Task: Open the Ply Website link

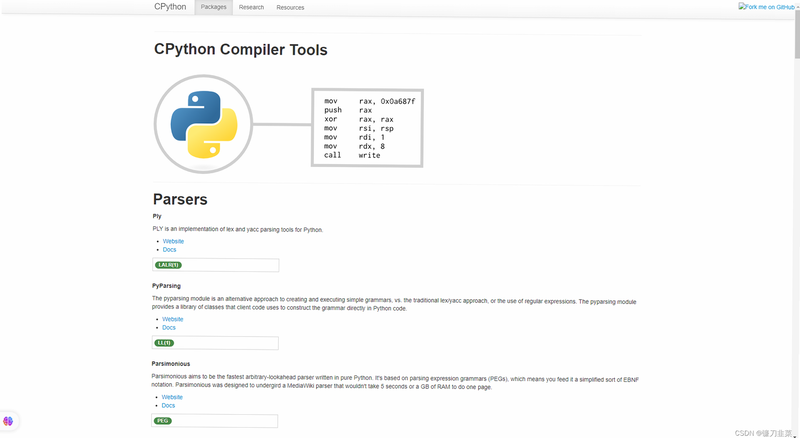Action: coord(173,241)
